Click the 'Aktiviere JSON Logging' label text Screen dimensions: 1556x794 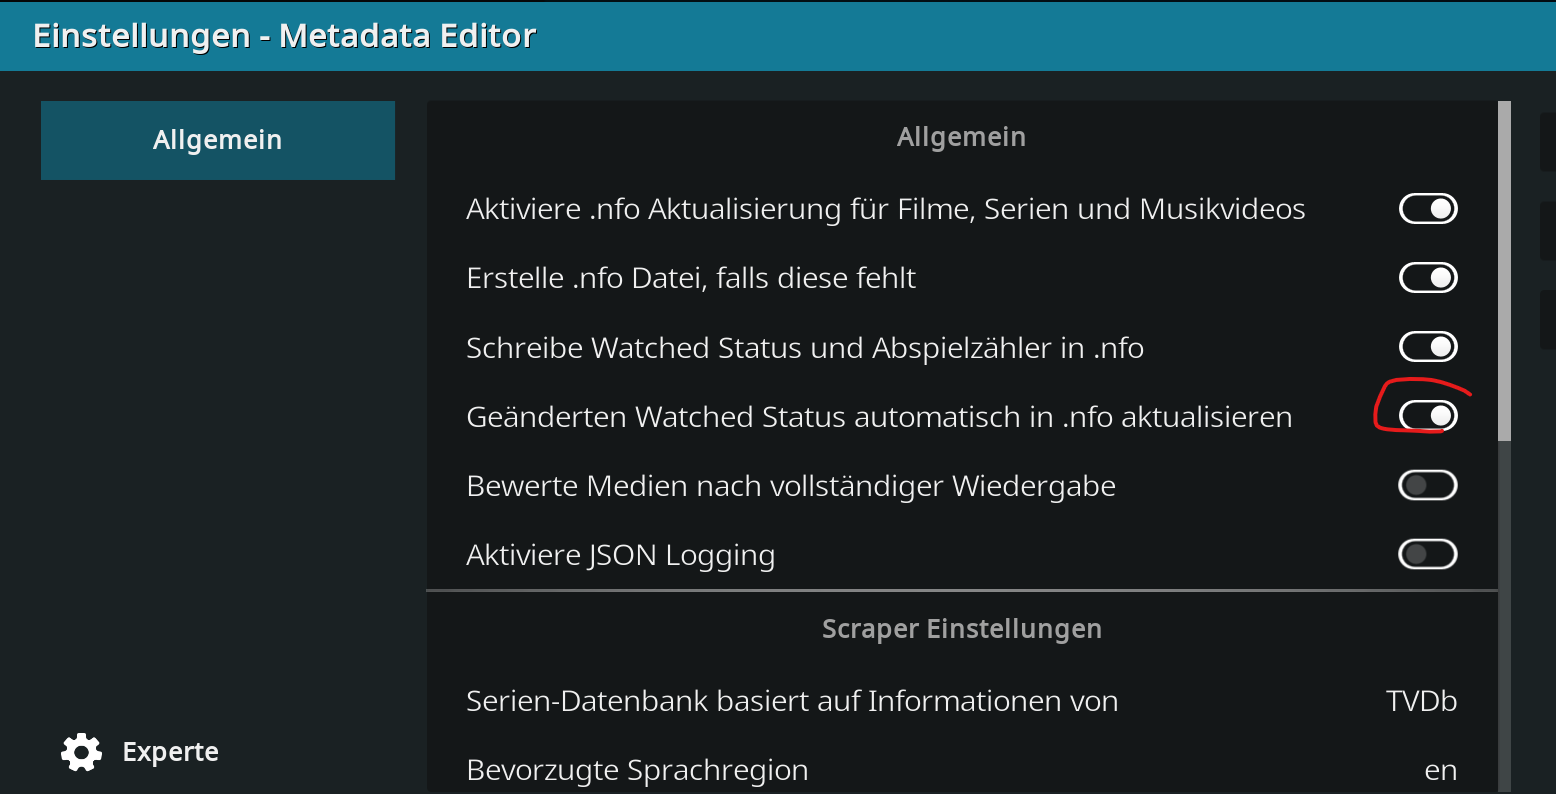click(621, 555)
